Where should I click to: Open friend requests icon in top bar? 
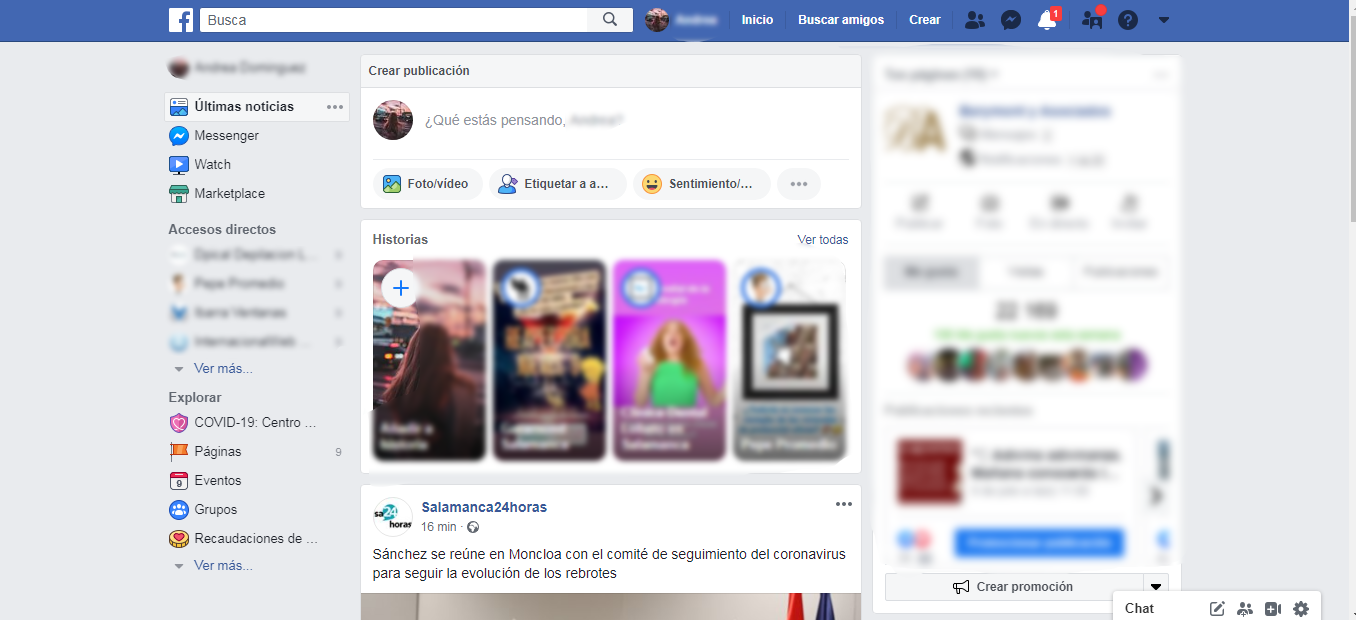(x=975, y=20)
